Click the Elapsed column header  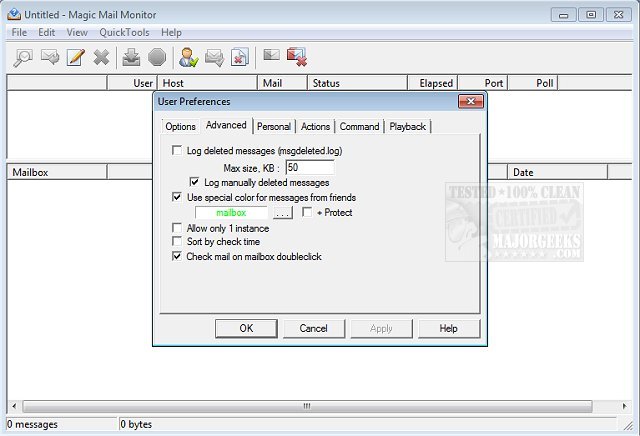433,83
